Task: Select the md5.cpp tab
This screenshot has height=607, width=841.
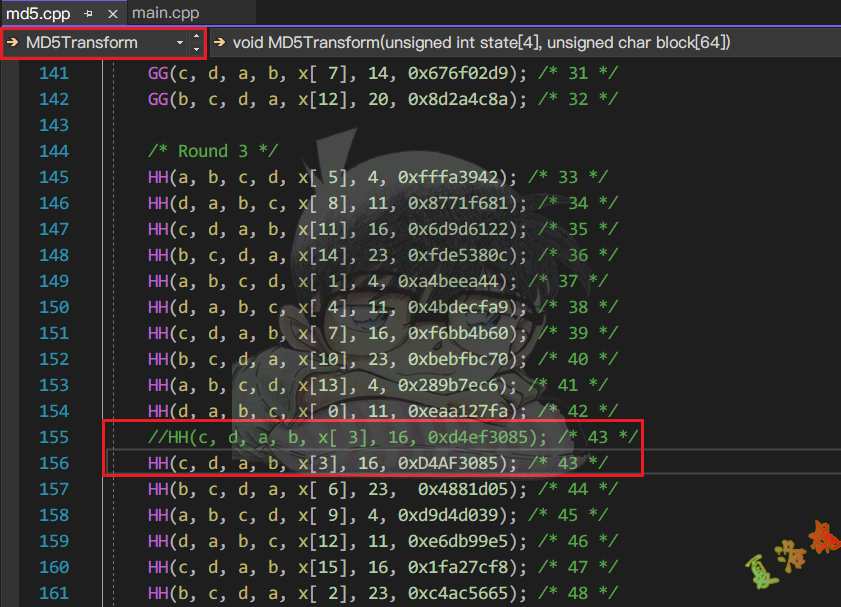Action: pyautogui.click(x=38, y=14)
